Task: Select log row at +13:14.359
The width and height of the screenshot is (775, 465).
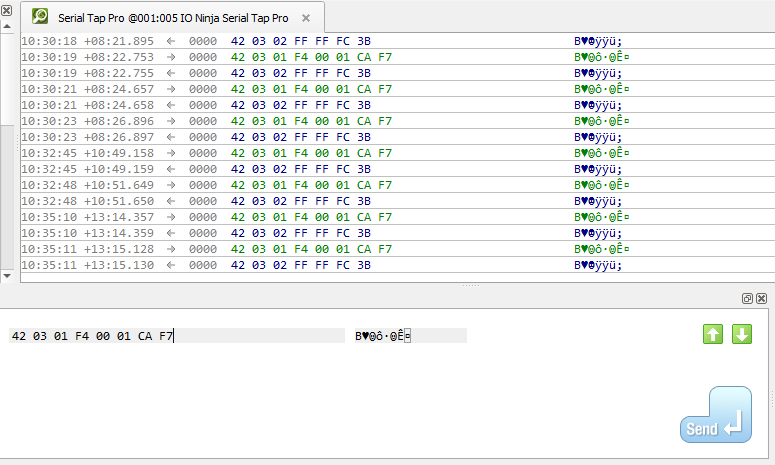Action: pos(398,233)
